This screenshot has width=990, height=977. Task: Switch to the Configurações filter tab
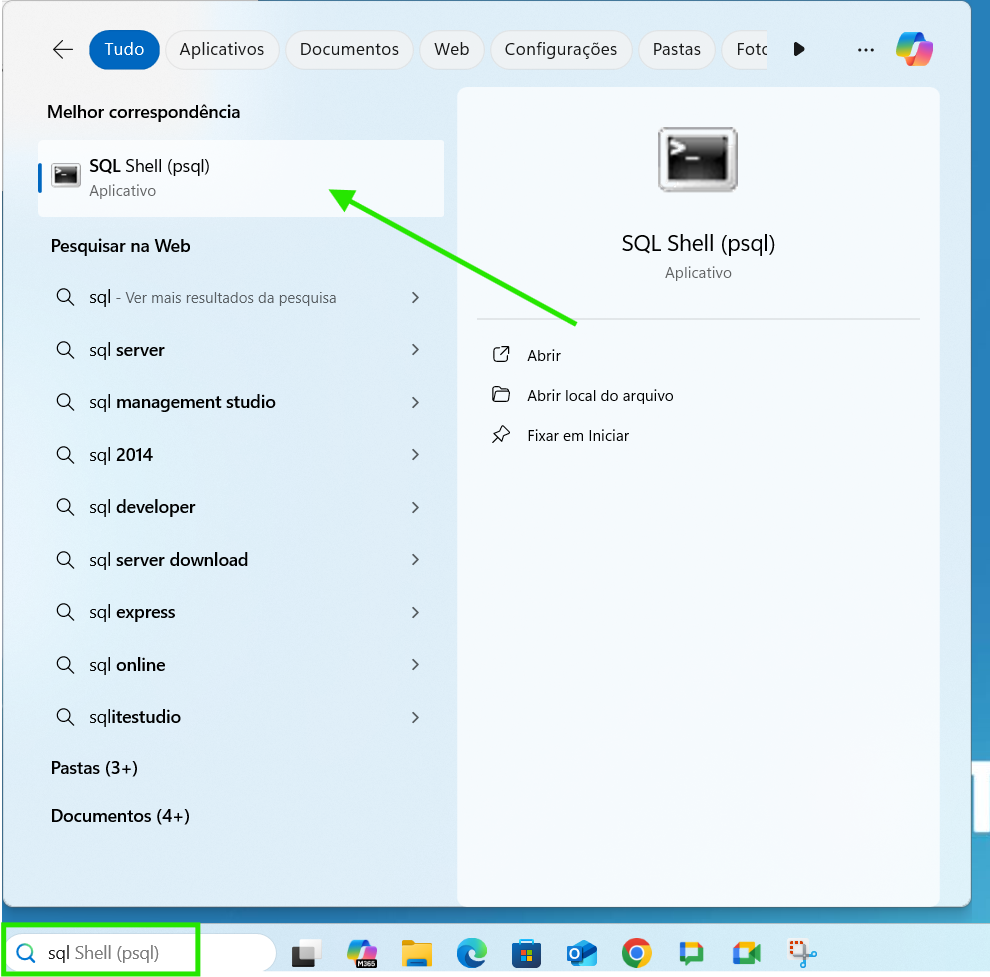pos(561,49)
